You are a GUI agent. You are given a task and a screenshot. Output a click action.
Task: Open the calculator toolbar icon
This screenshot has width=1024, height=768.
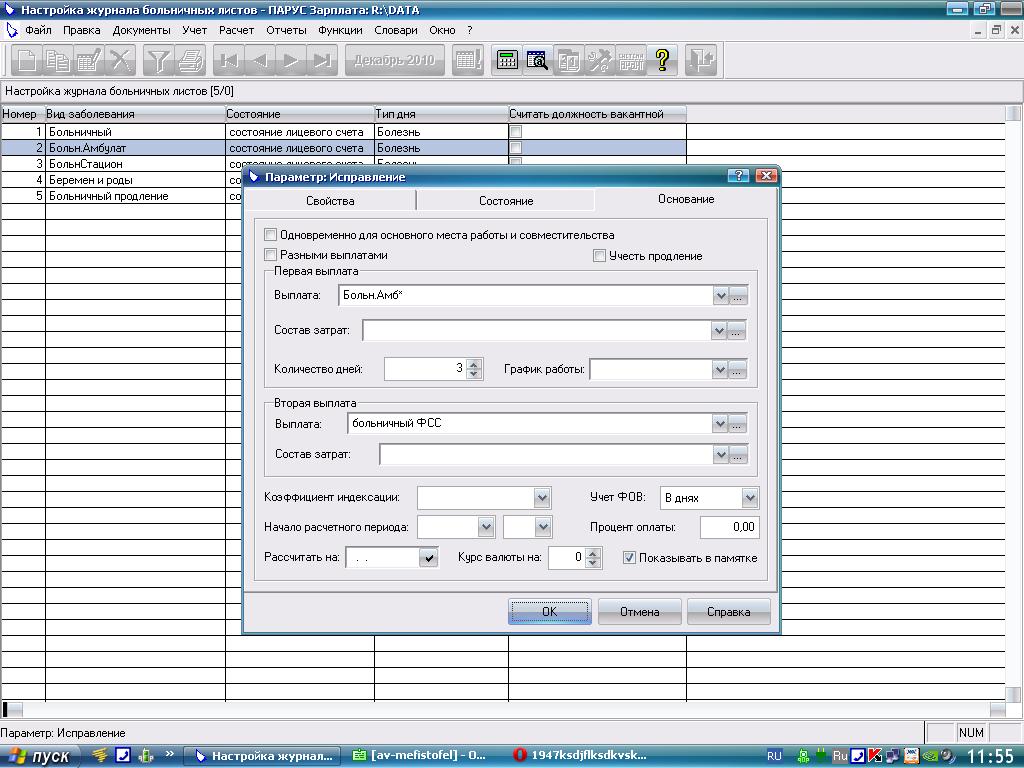507,61
